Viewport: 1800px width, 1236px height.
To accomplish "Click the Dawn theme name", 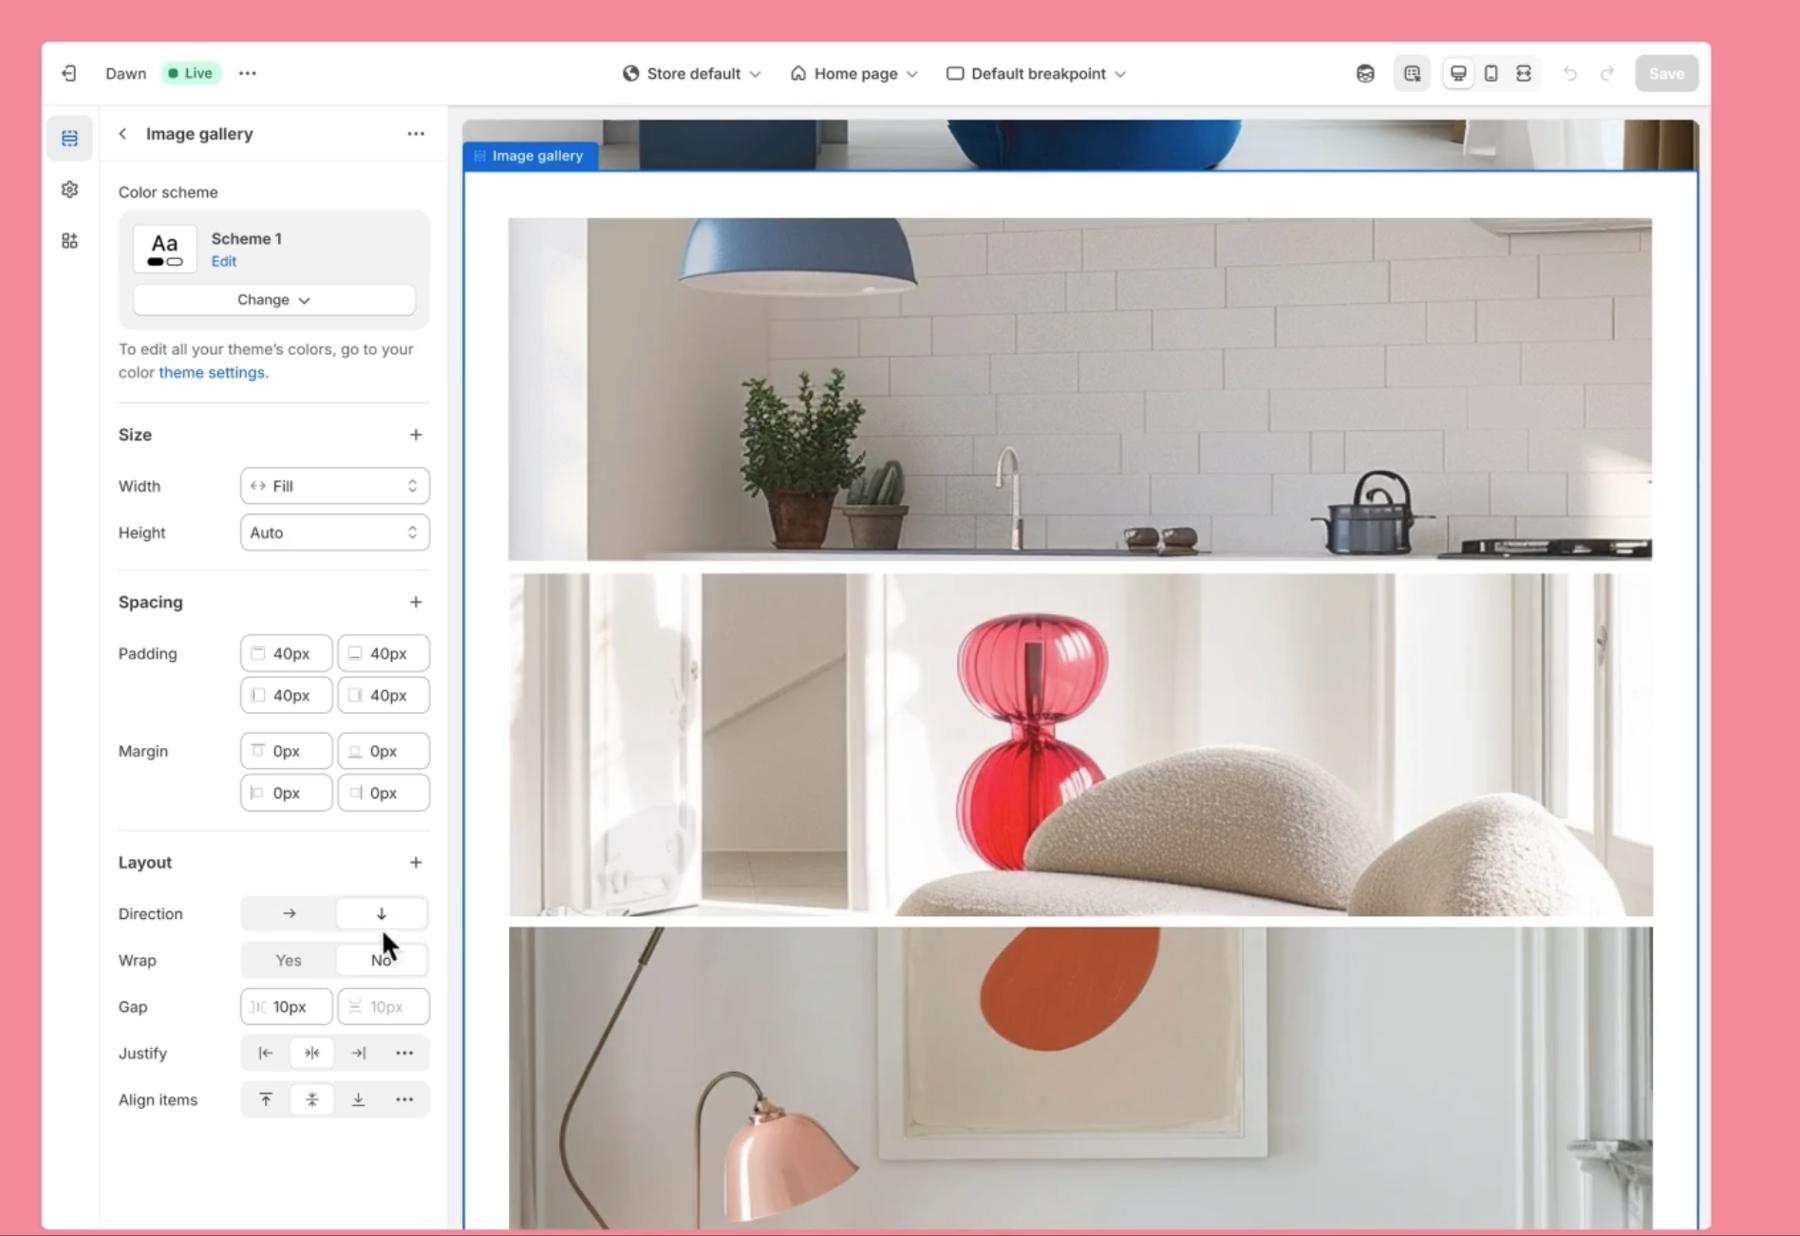I will click(126, 73).
